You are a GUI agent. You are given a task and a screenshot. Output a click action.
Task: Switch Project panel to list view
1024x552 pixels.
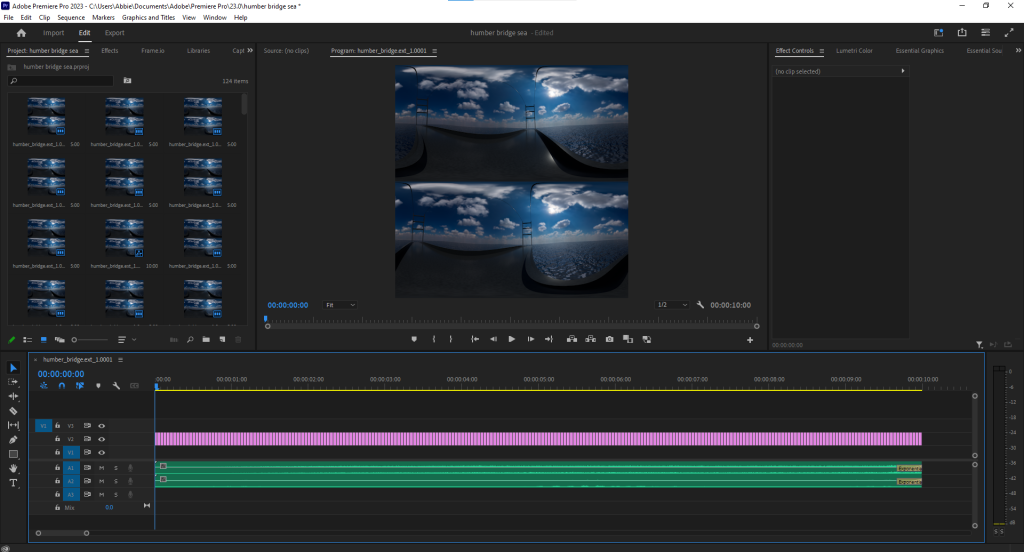coord(27,340)
